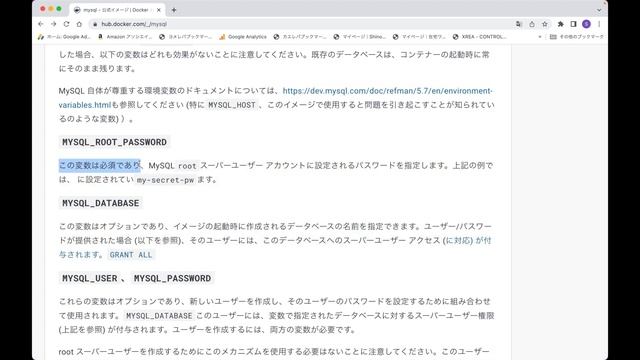Screen dimensions: 640x360
Task: Click the GRANT ALL code text
Action: [131, 255]
